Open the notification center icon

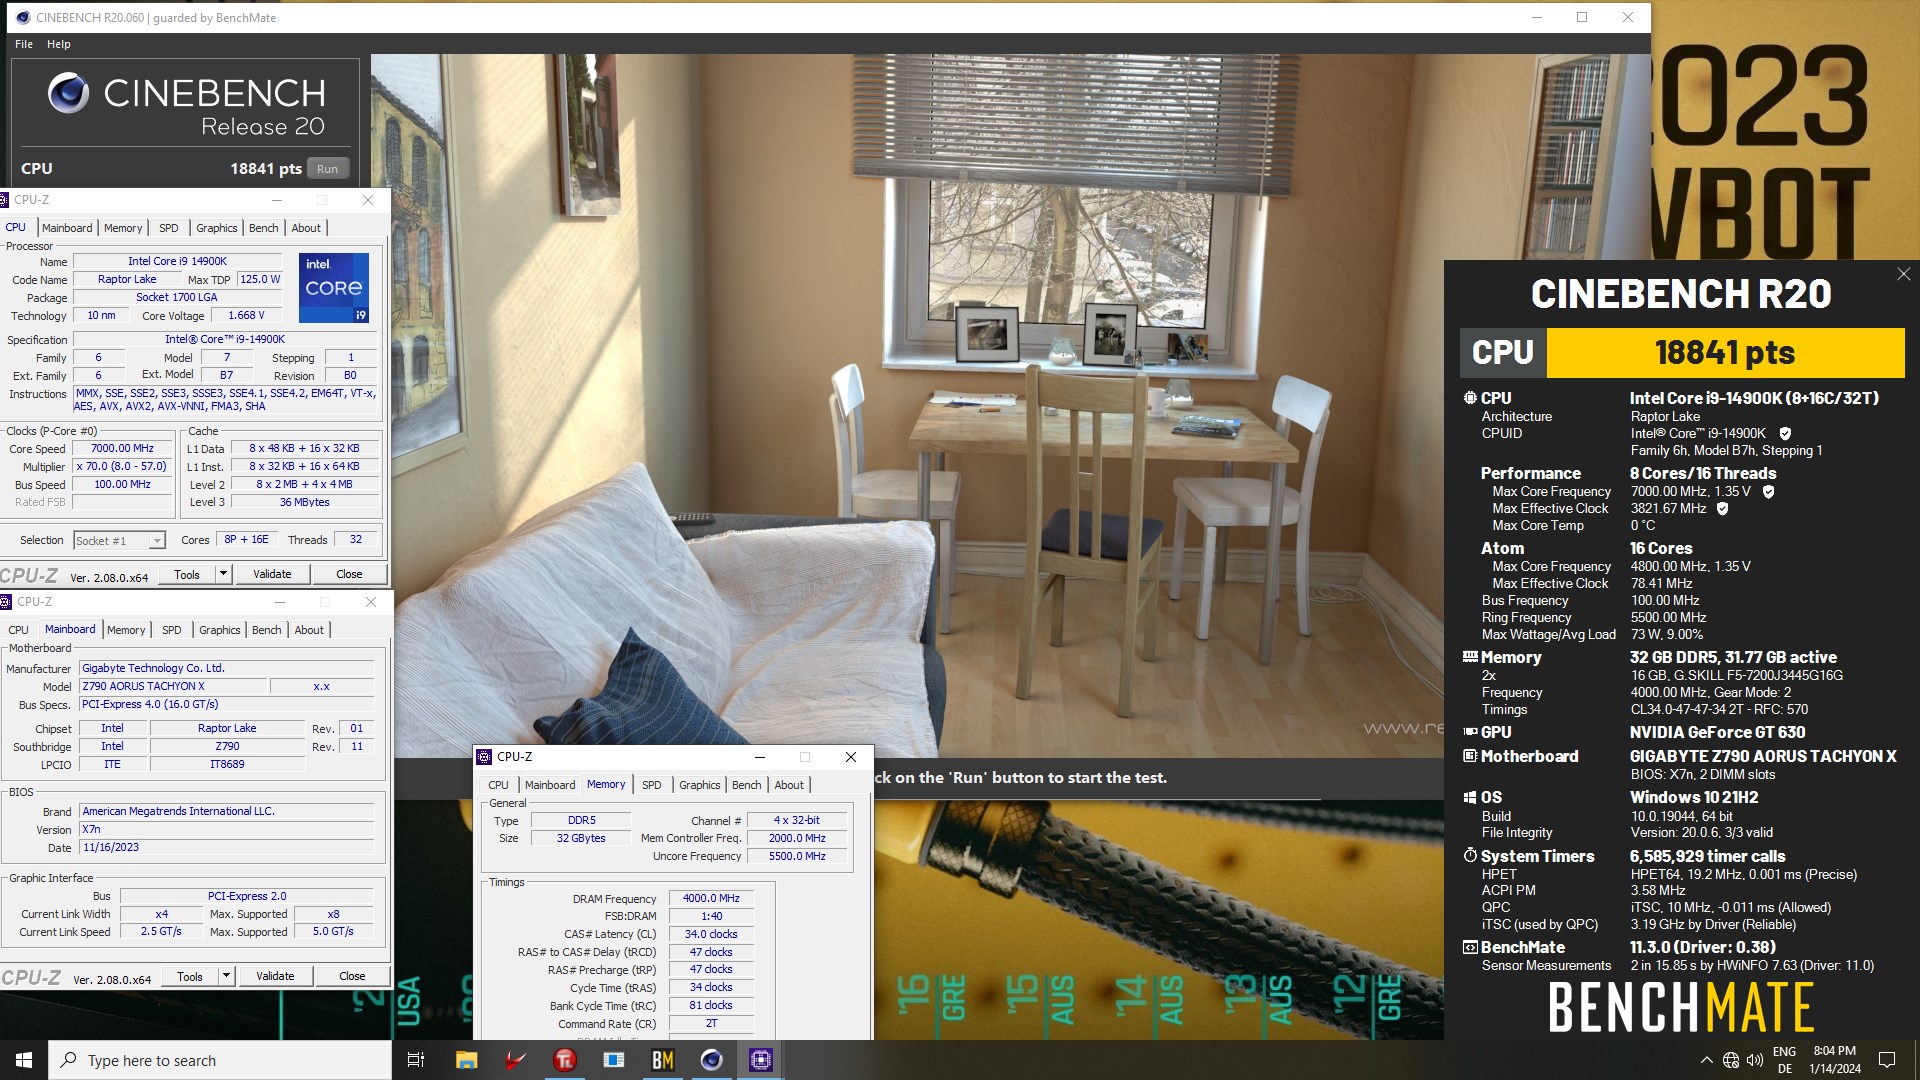click(x=1887, y=1060)
